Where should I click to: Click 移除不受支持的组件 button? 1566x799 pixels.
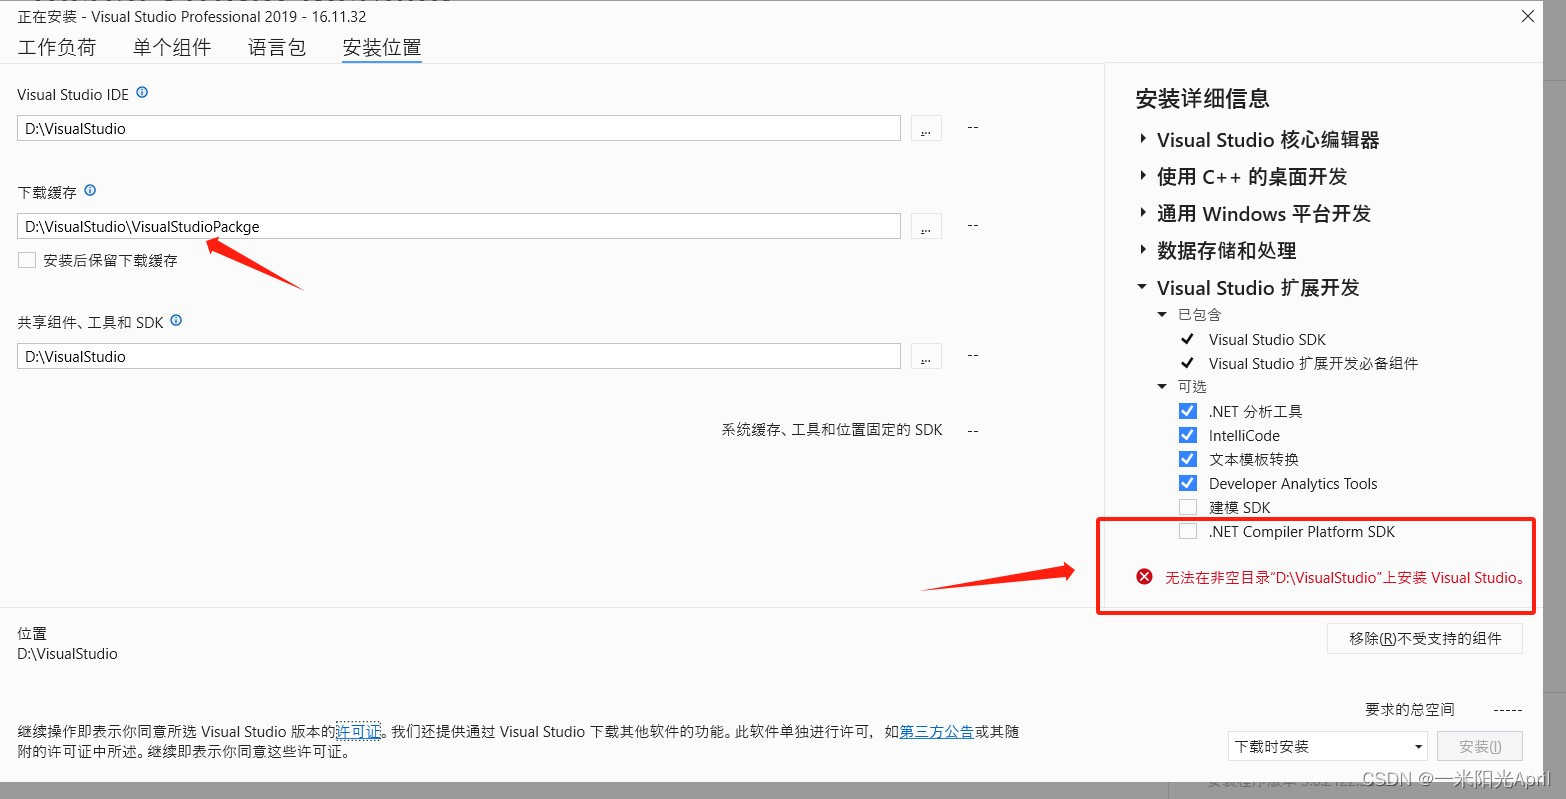[1425, 638]
